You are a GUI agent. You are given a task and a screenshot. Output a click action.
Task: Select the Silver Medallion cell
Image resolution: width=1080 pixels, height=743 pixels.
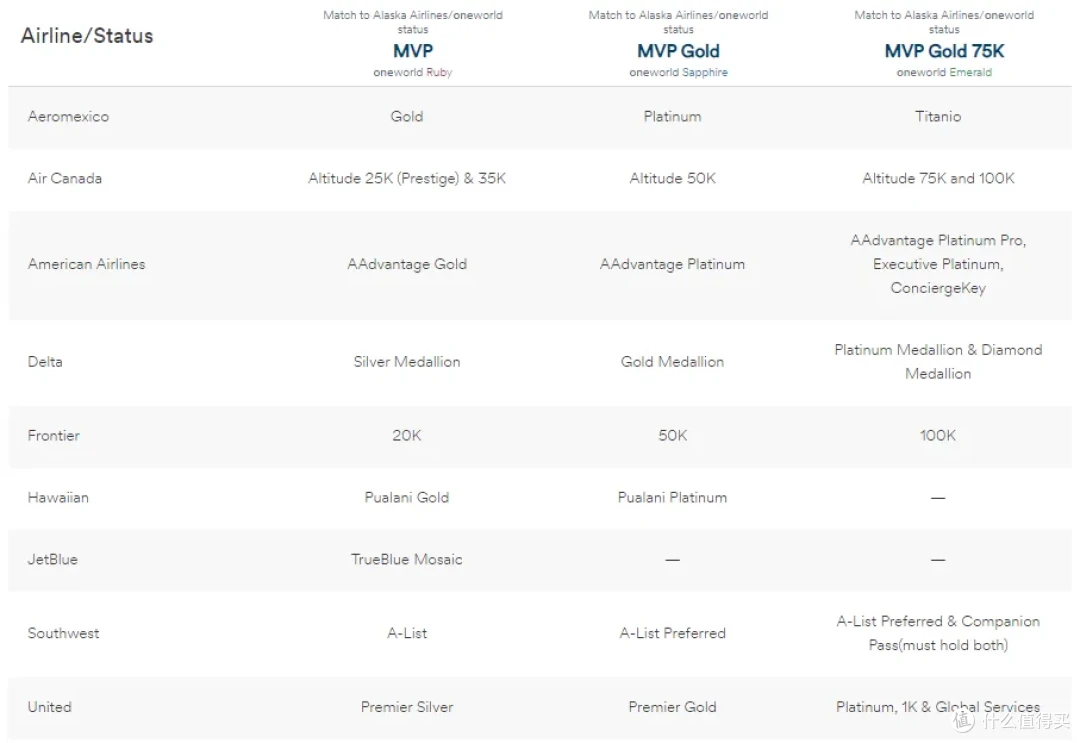[406, 362]
